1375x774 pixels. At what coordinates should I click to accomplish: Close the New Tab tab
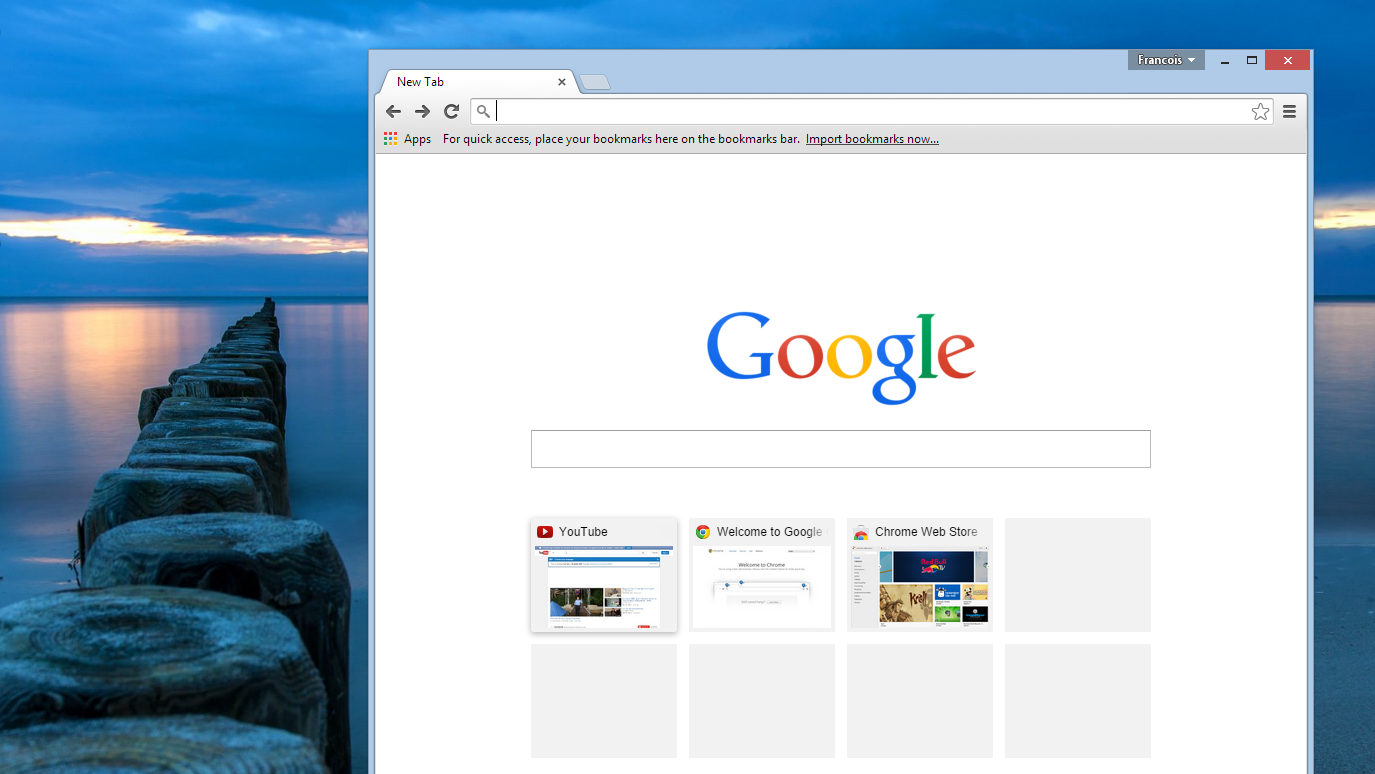(x=562, y=82)
